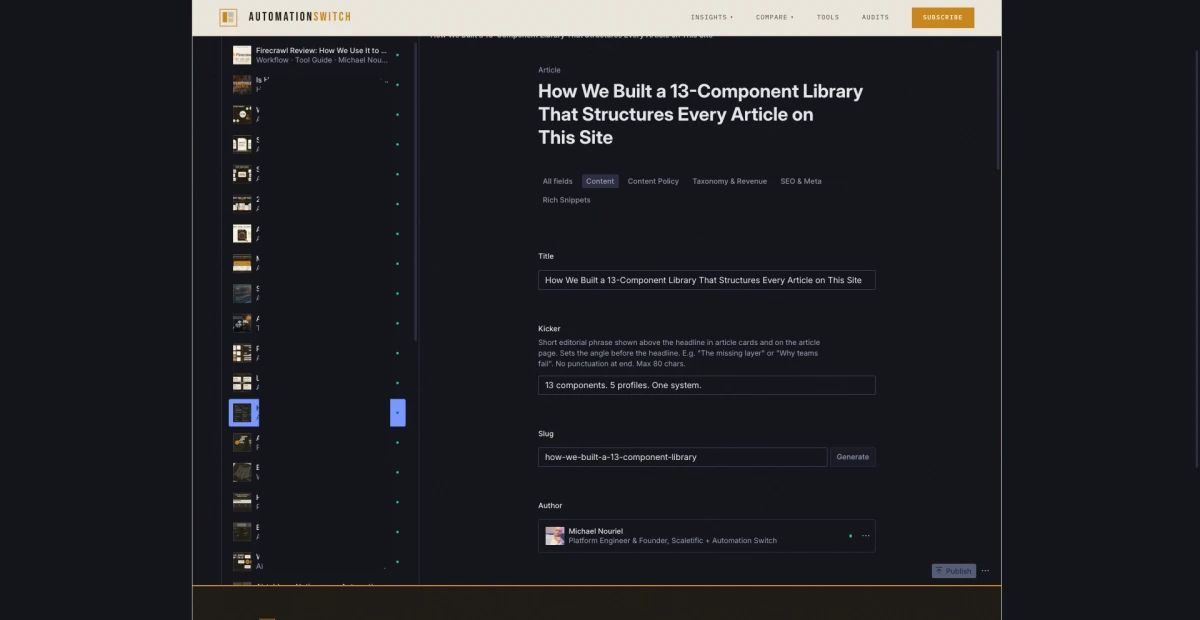
Task: Open the Compare dropdown in site navigation
Action: coord(774,17)
